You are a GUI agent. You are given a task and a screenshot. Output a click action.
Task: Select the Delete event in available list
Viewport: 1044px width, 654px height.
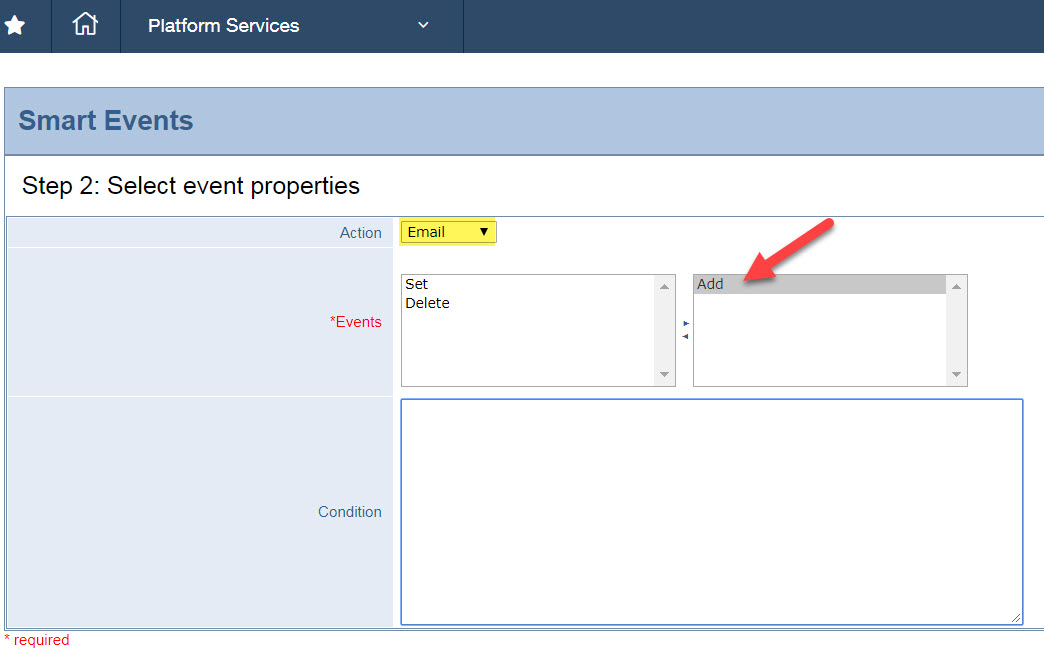(428, 303)
